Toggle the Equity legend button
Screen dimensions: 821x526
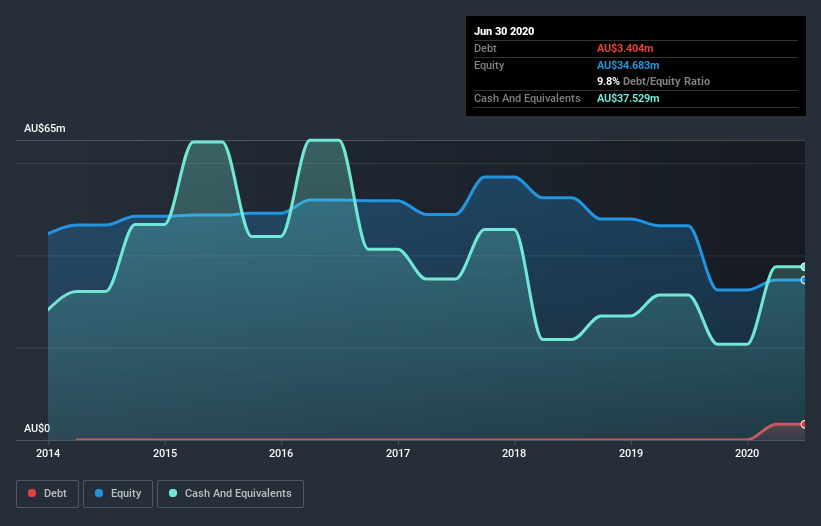point(118,494)
